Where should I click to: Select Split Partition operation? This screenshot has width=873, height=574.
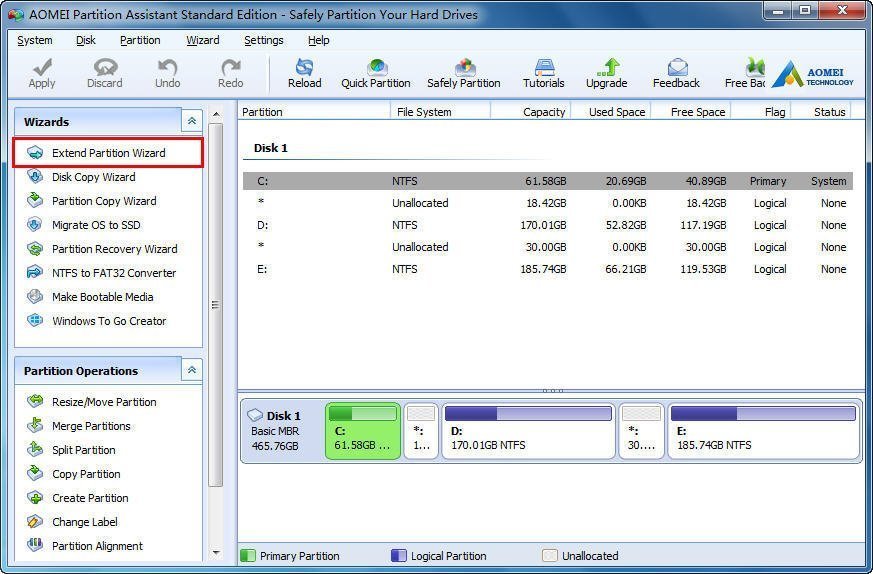coord(84,450)
